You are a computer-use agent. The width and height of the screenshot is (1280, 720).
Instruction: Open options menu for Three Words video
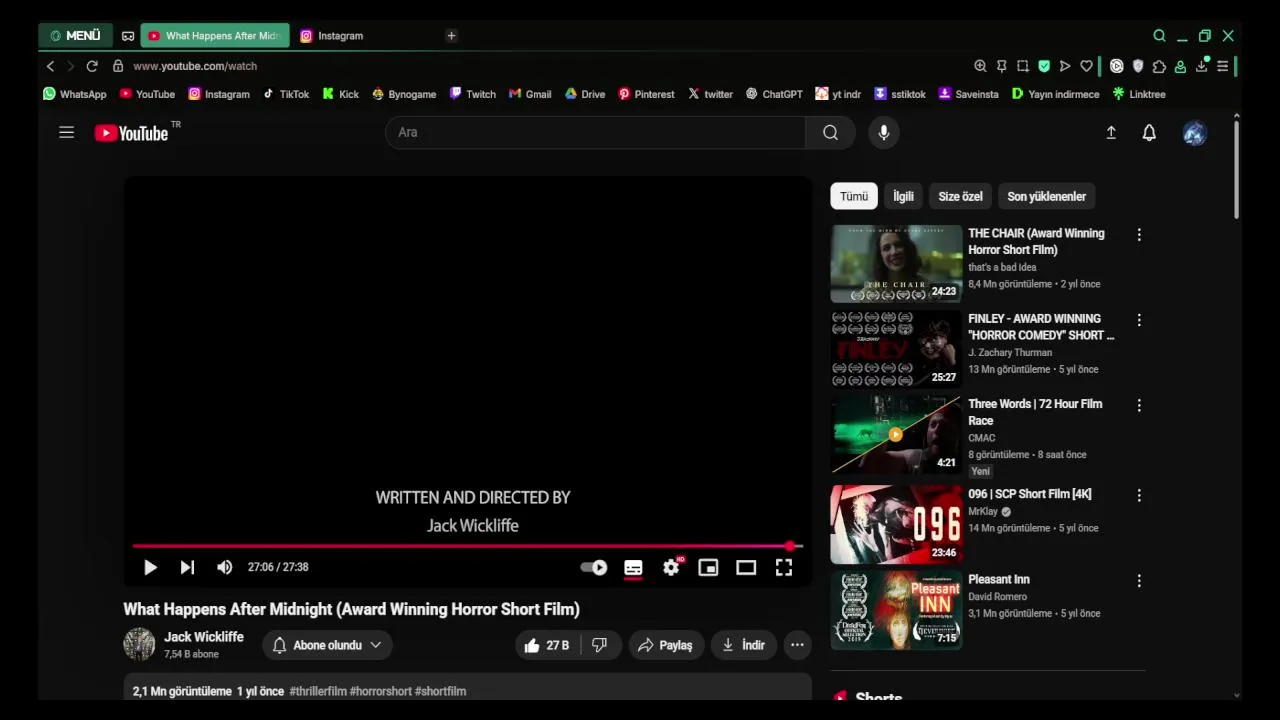(1139, 405)
